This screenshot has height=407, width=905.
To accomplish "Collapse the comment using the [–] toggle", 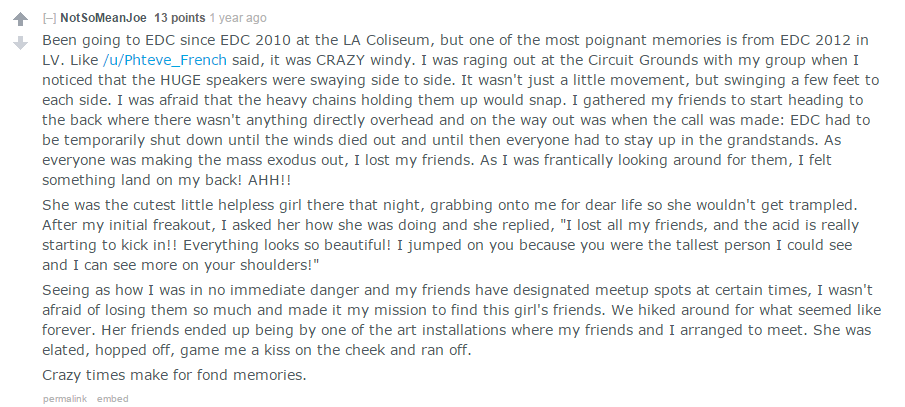I will click(49, 18).
